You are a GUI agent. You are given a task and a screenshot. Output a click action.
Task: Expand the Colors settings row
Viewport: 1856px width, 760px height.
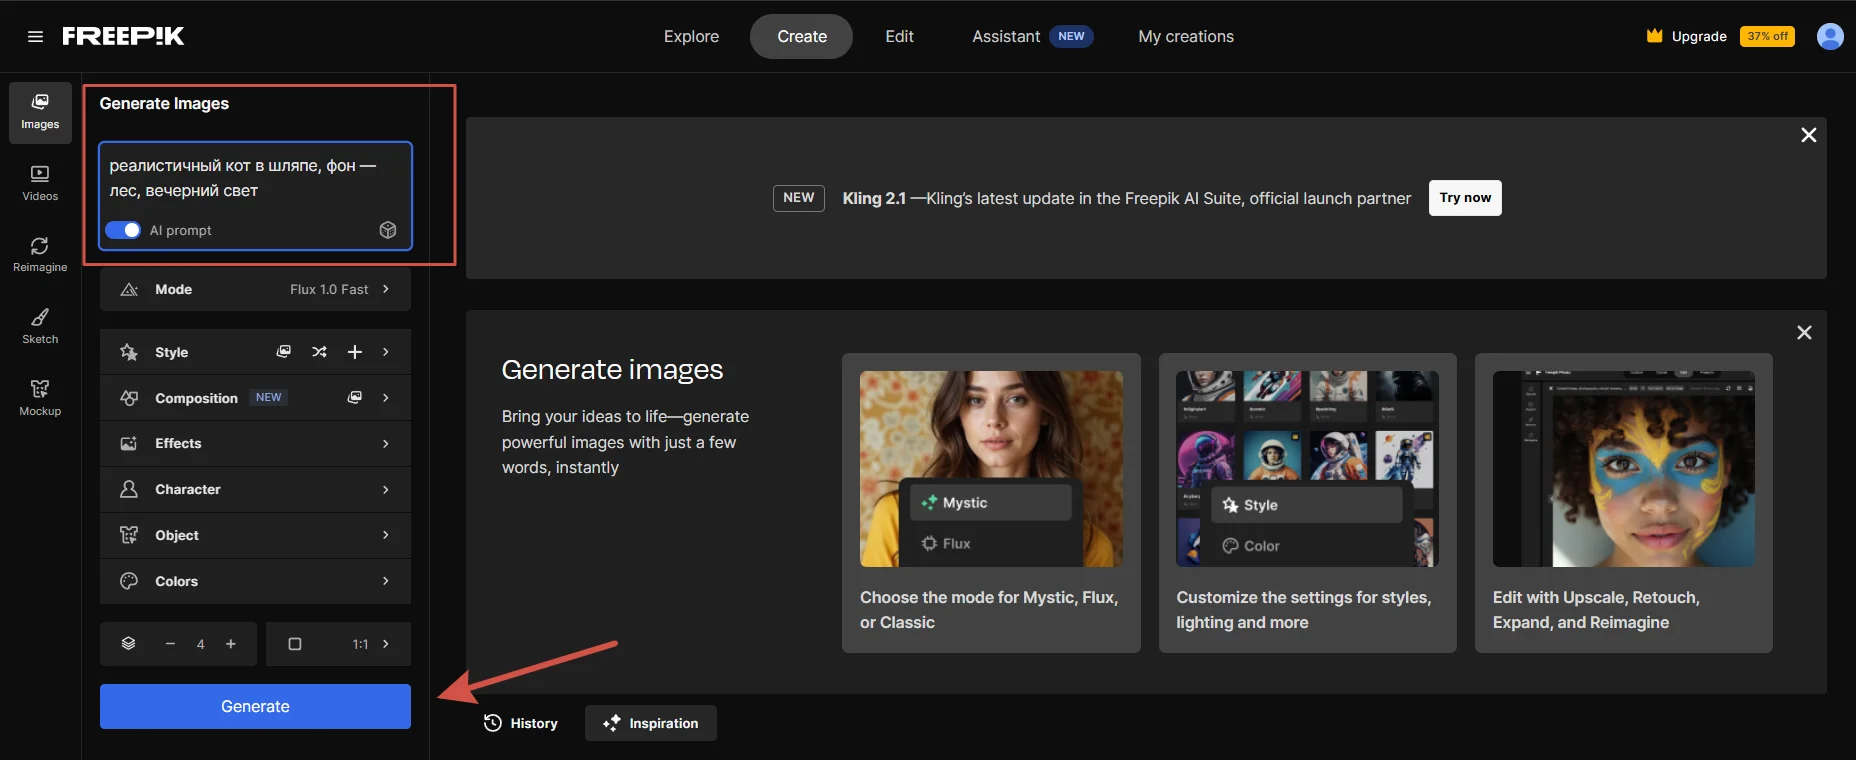pos(255,581)
